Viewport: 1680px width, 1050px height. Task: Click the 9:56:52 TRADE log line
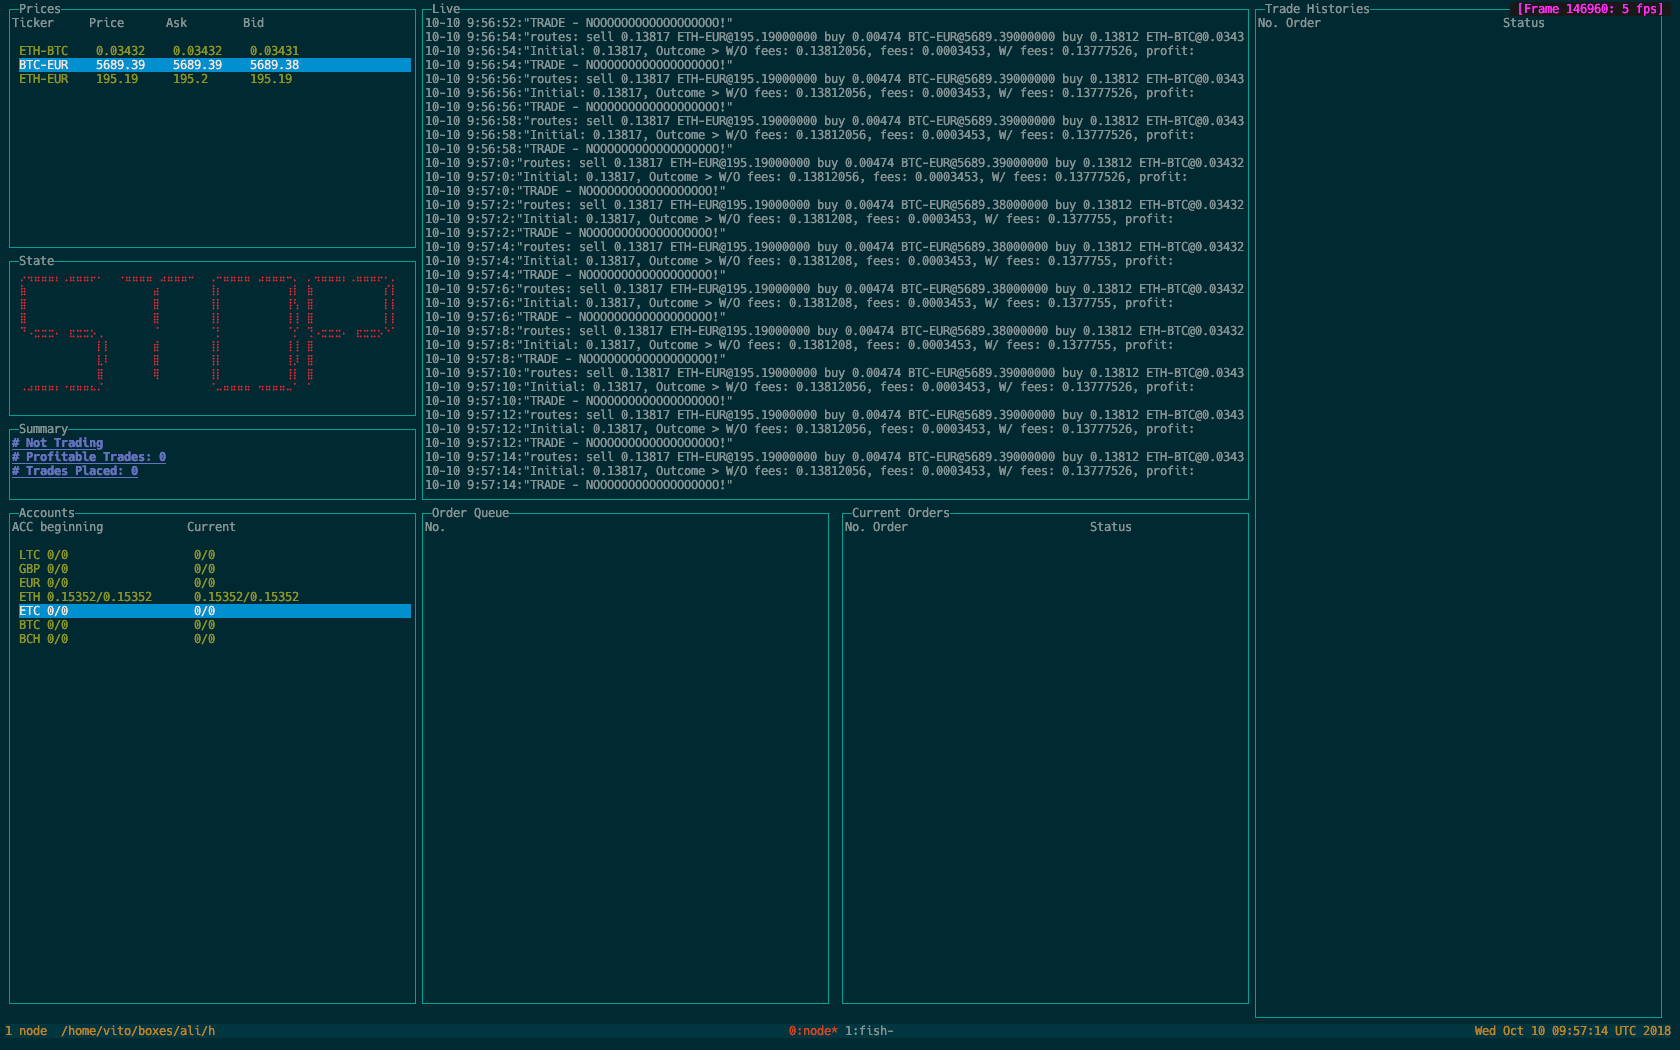tap(579, 23)
